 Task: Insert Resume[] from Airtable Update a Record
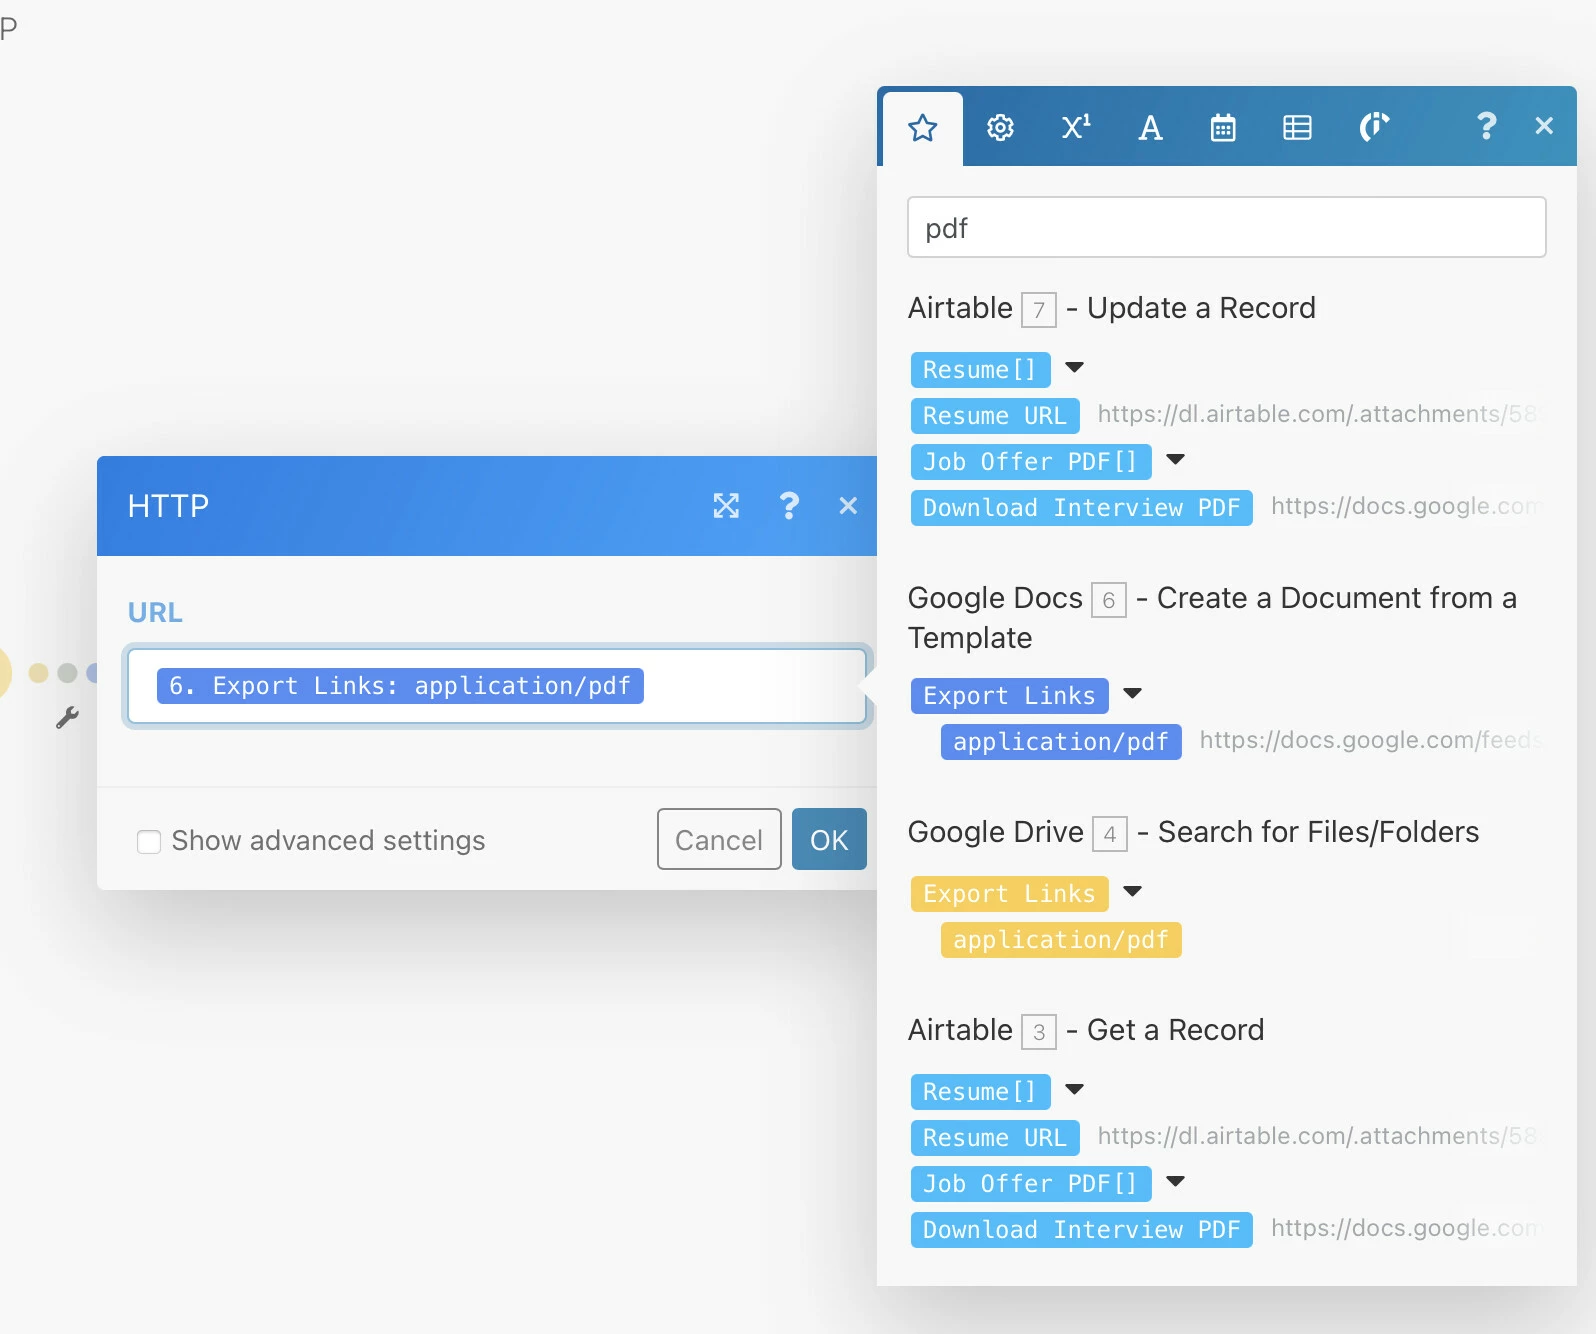980,370
